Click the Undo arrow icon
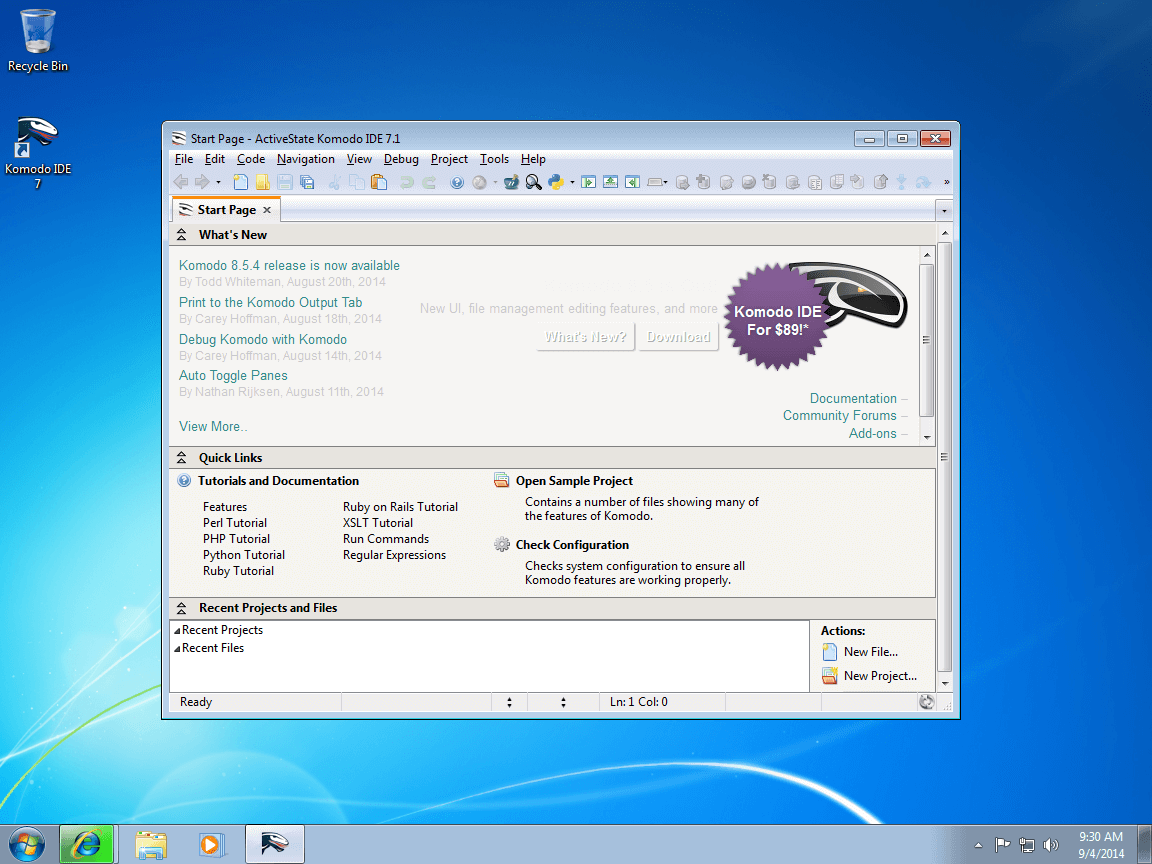 (x=406, y=182)
